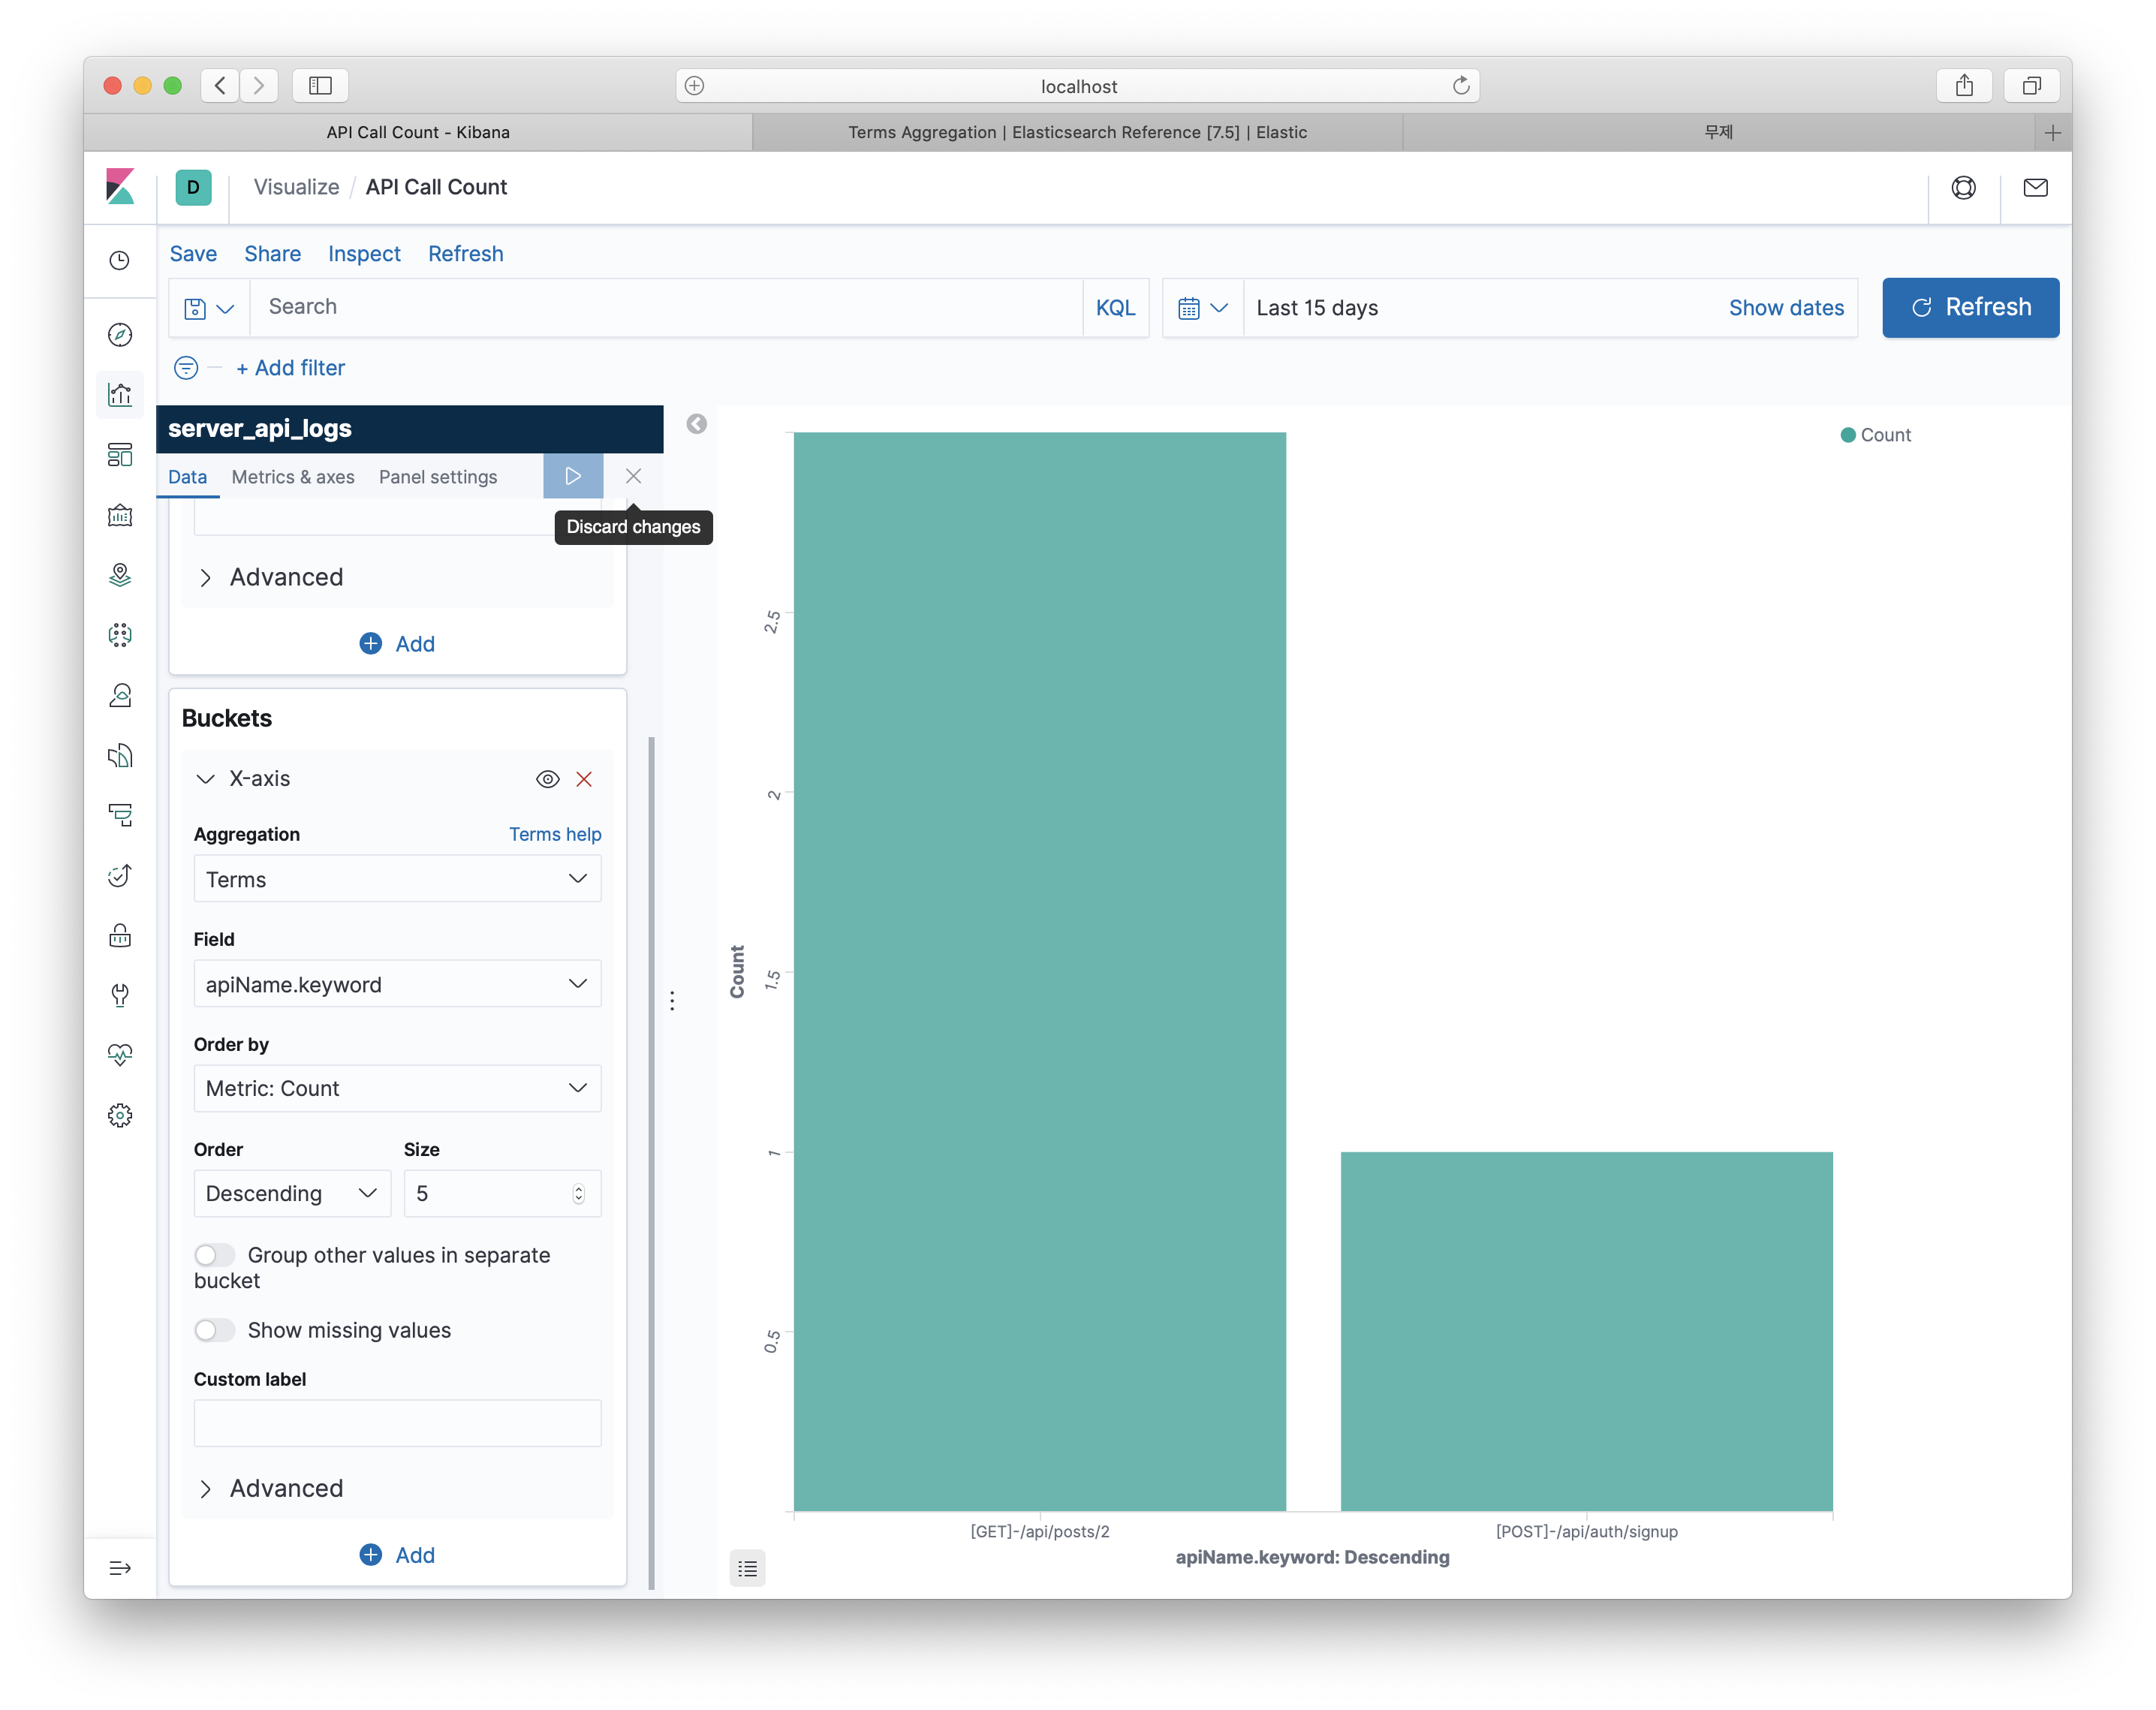The height and width of the screenshot is (1710, 2156).
Task: Open the Help lifebuoy icon
Action: [1963, 187]
